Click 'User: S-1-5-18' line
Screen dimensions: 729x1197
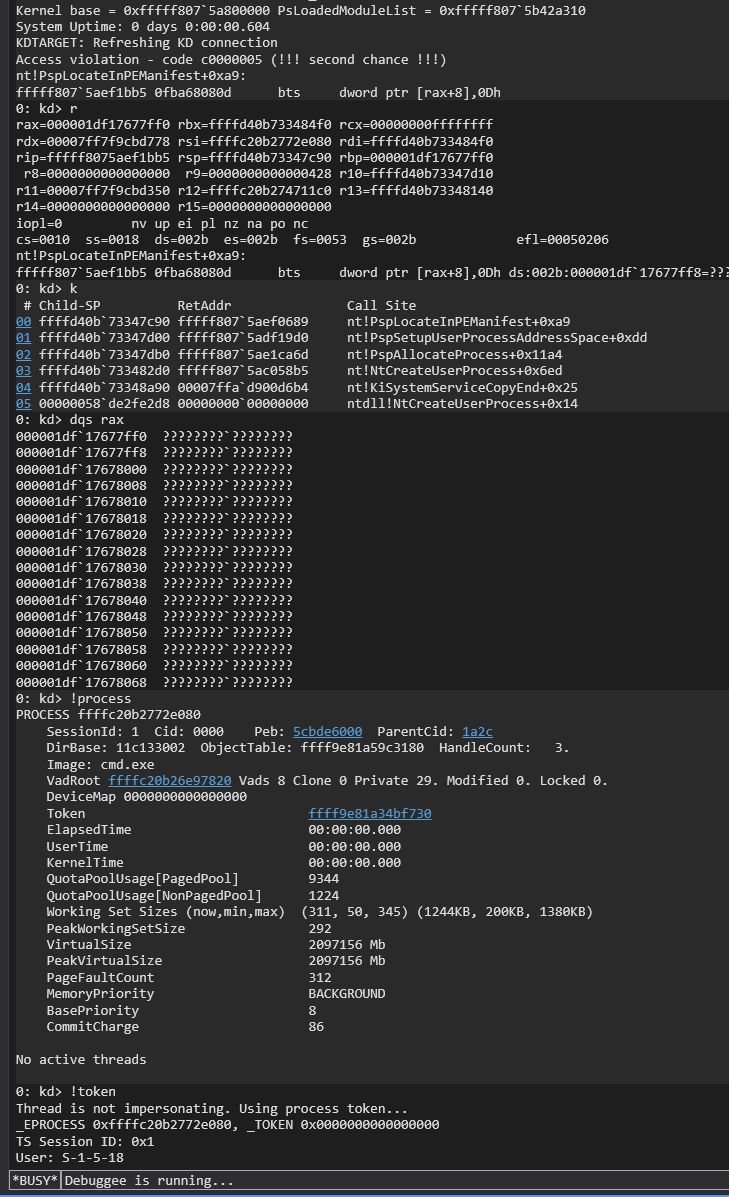tap(69, 1157)
